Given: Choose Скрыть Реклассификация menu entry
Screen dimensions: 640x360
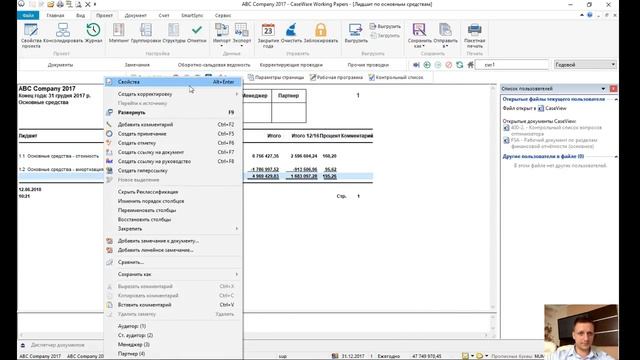Looking at the screenshot, I should pos(173,192).
